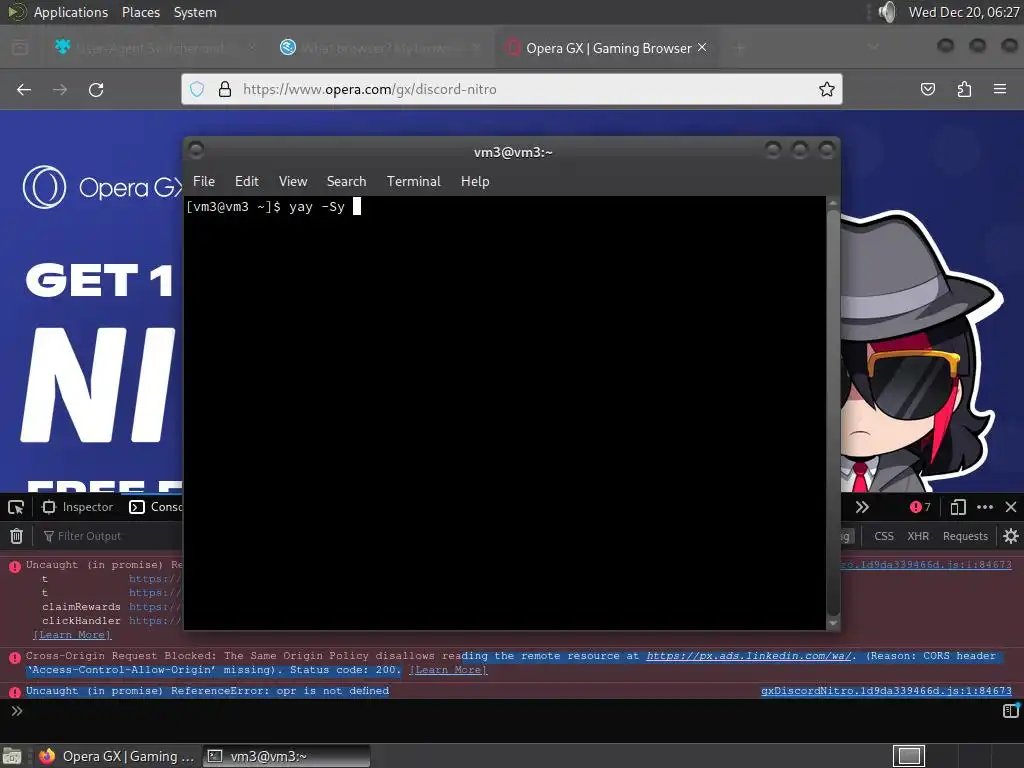This screenshot has width=1024, height=768.
Task: Click the terminal window vertical scrollbar
Action: pos(833,413)
